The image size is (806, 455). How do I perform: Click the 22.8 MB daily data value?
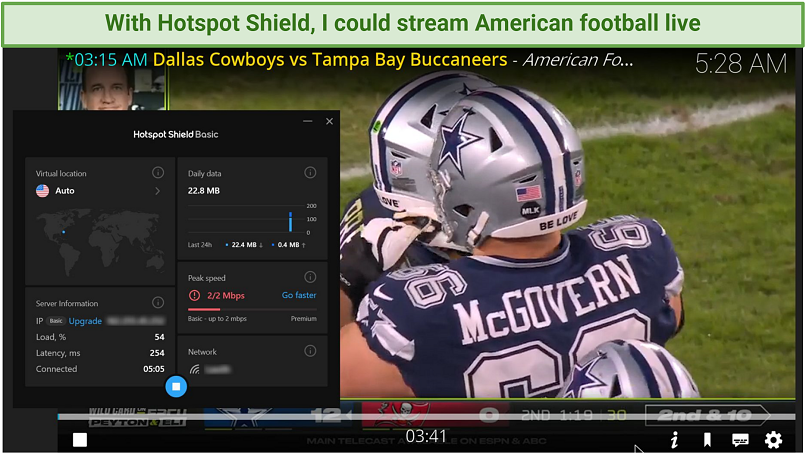[204, 191]
